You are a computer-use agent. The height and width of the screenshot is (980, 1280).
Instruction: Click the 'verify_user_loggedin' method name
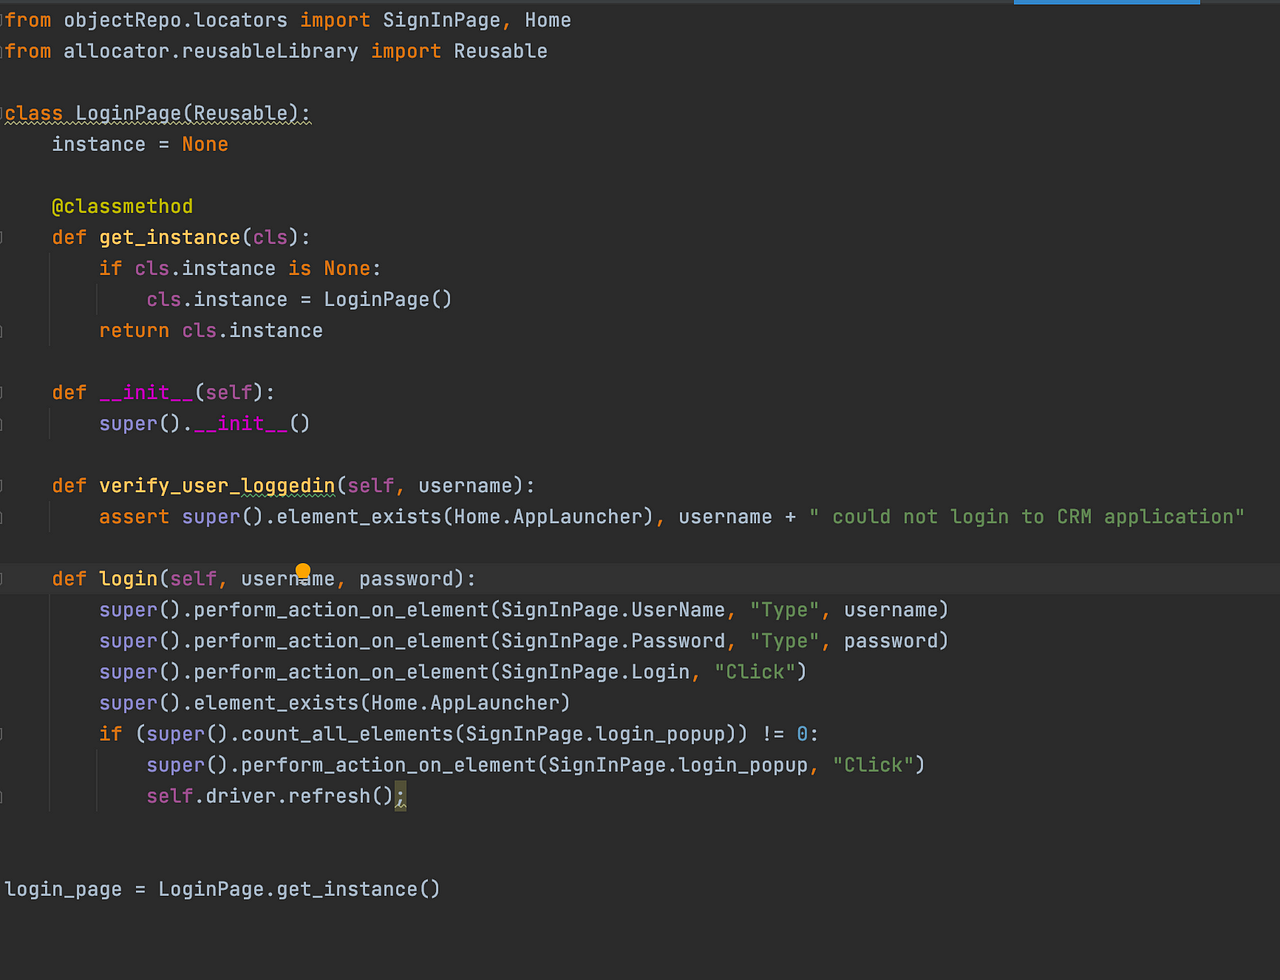click(217, 485)
